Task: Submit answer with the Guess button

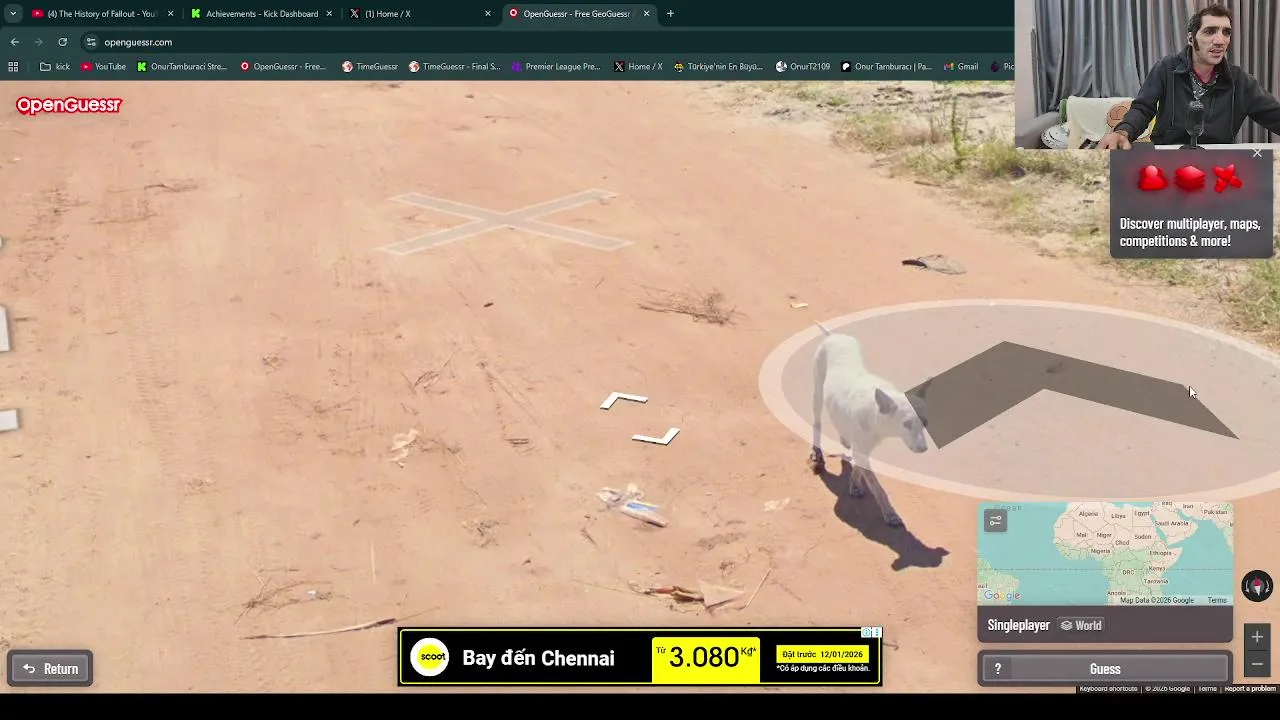Action: click(1105, 669)
